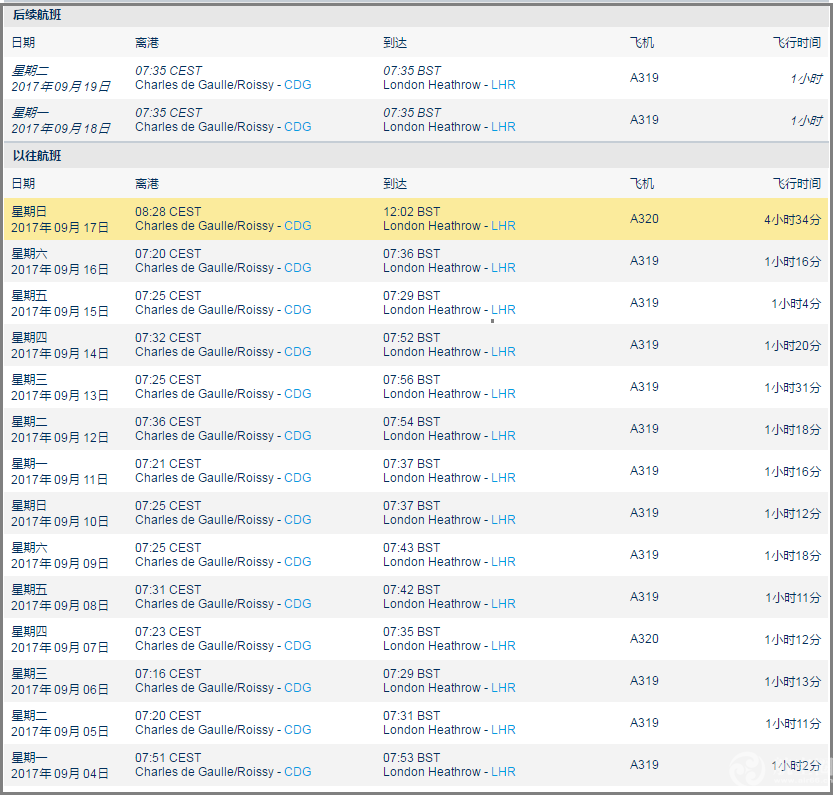Click departure time 07:51 CEST
The image size is (834, 796).
tap(168, 758)
